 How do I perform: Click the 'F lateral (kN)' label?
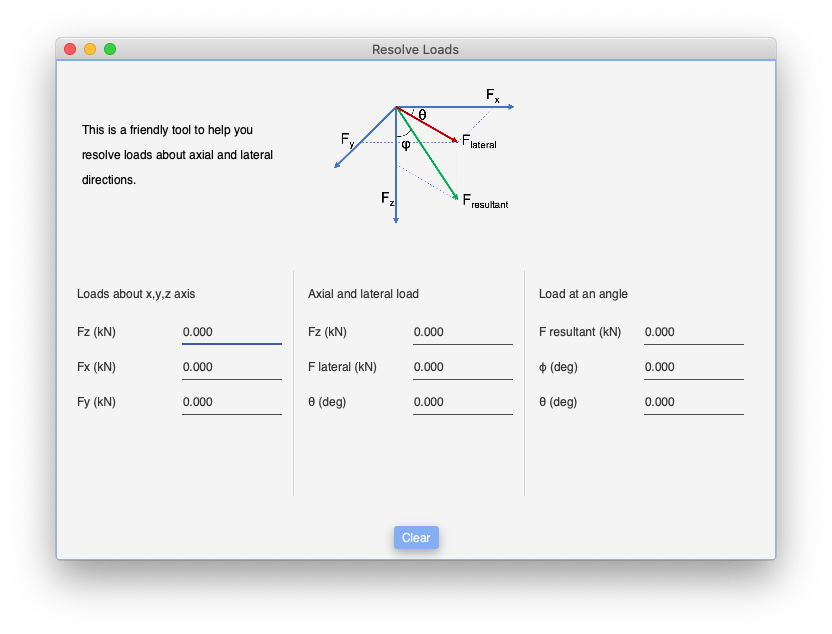pos(342,367)
